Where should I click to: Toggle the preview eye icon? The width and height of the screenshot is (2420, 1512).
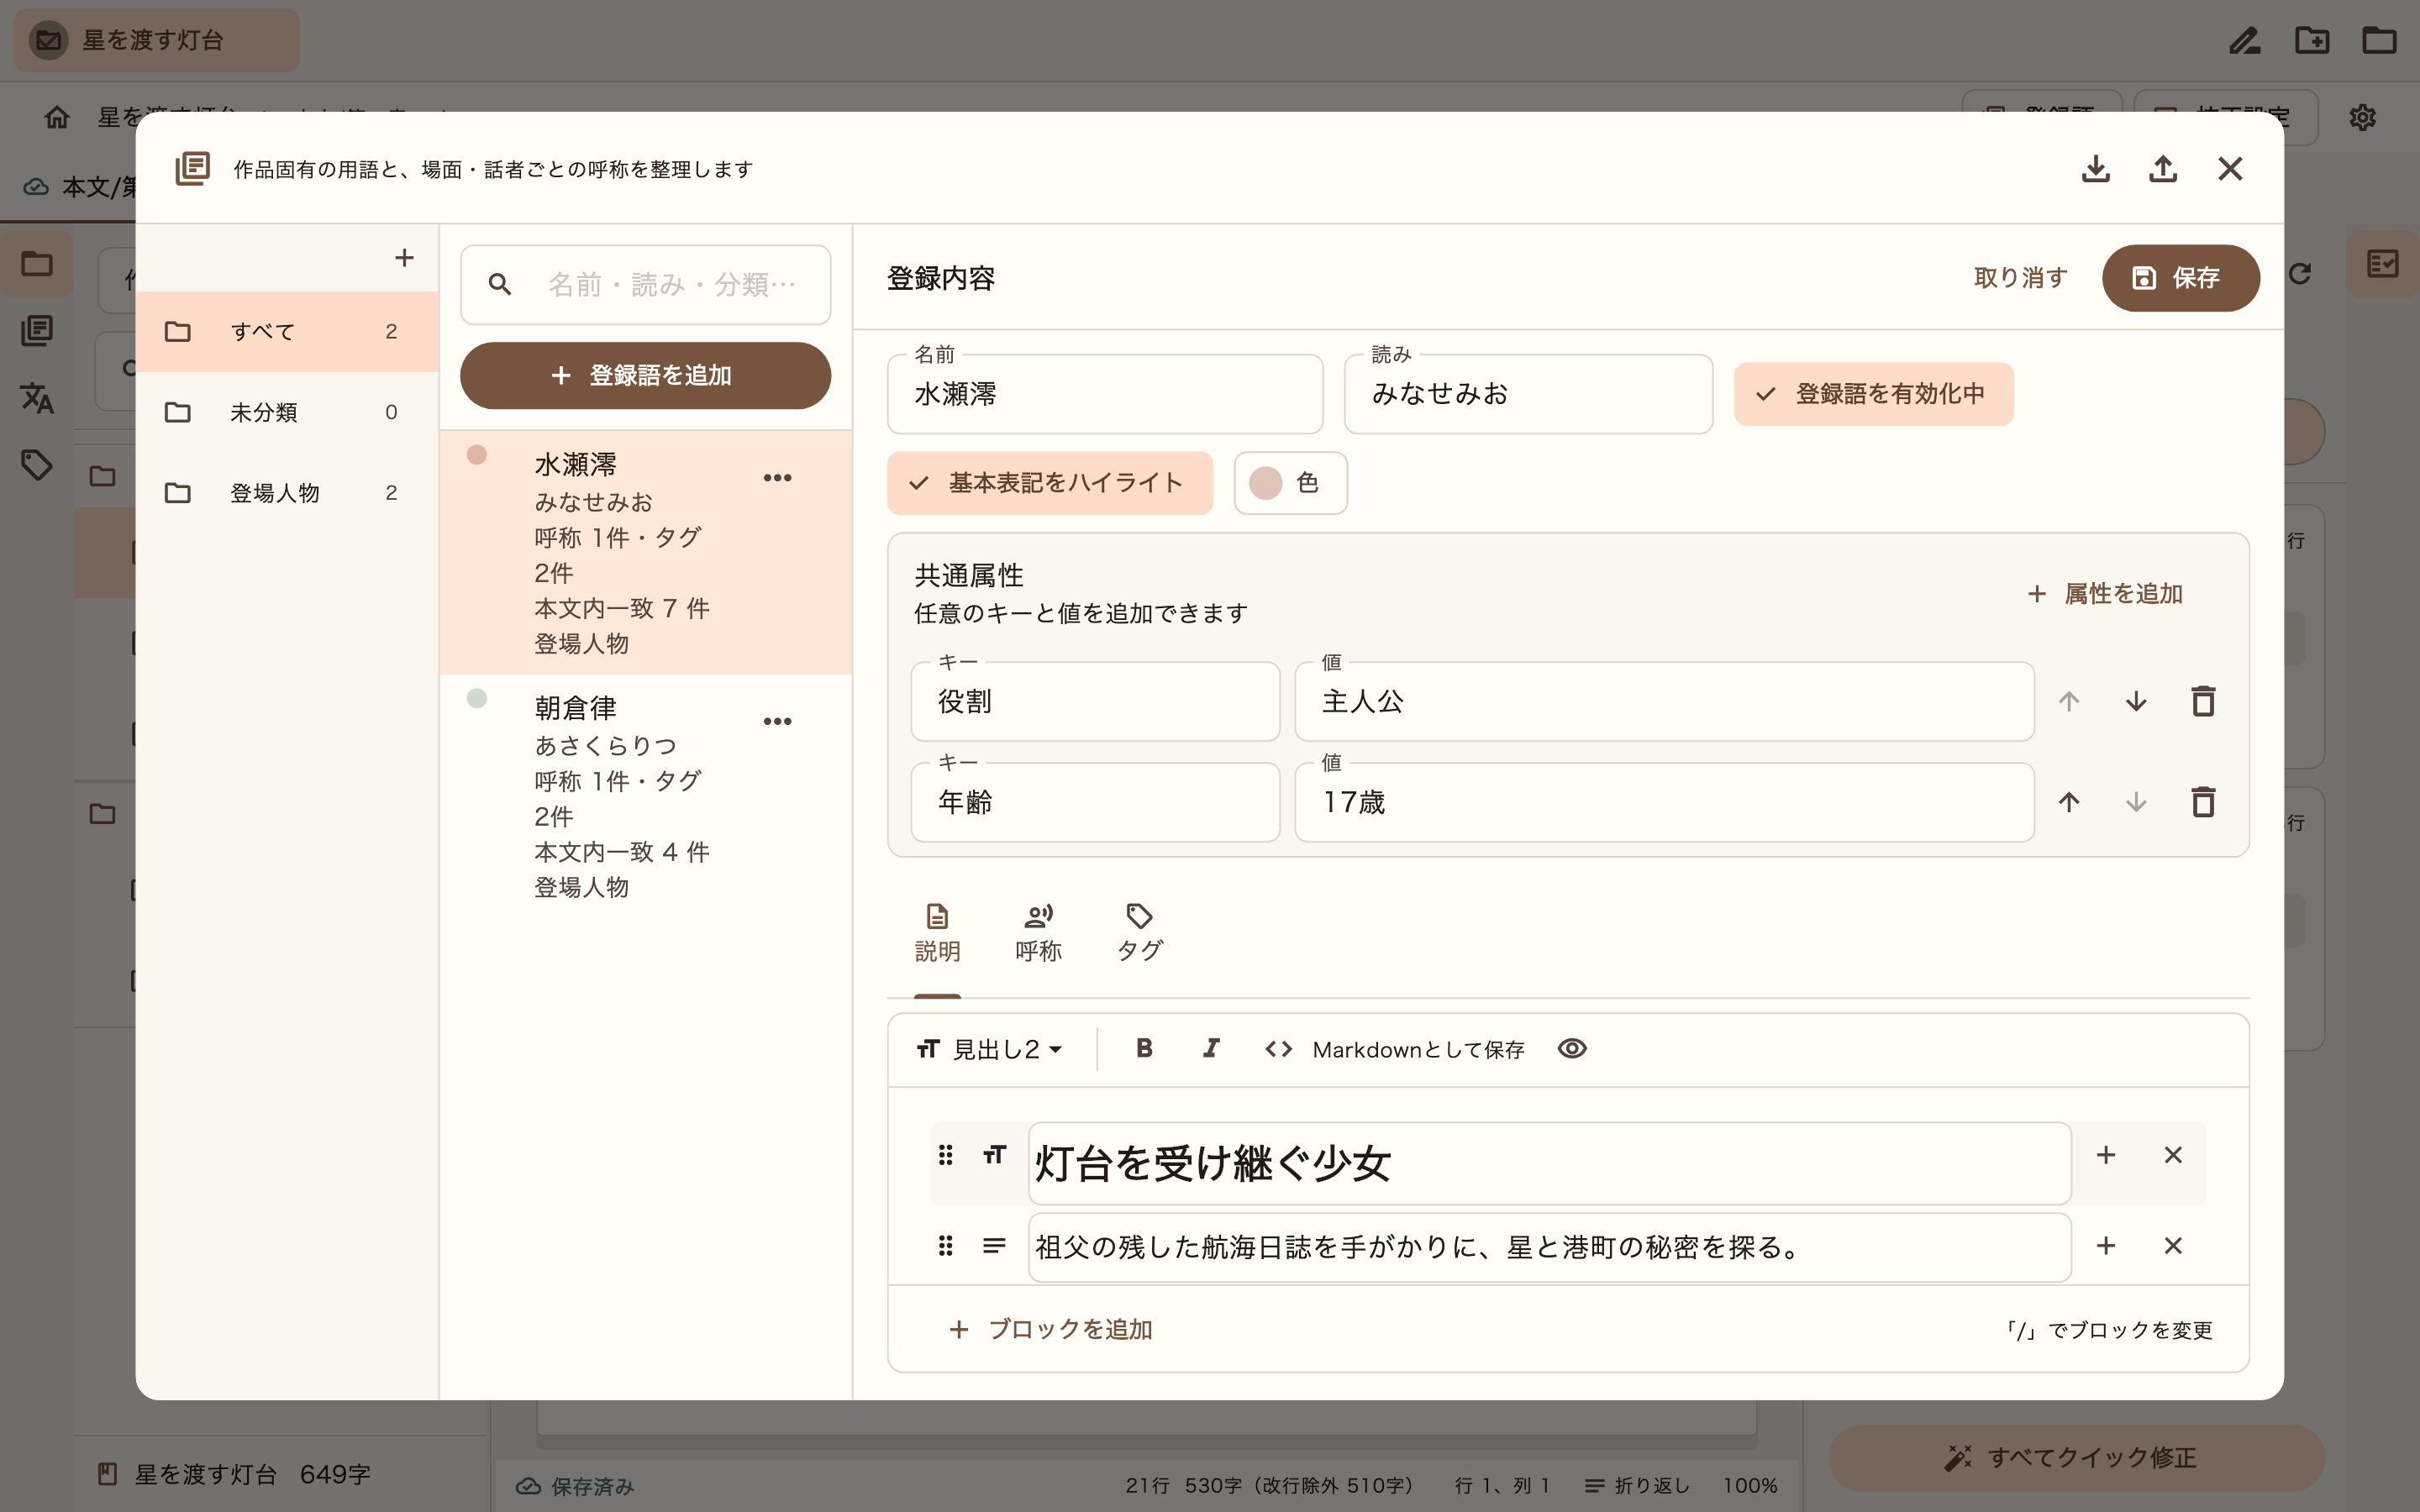[x=1572, y=1048]
